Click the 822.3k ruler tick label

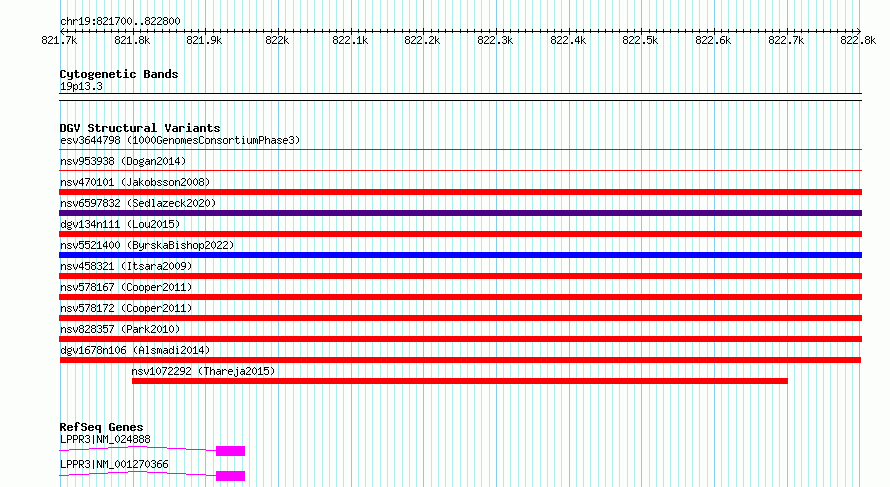click(495, 40)
